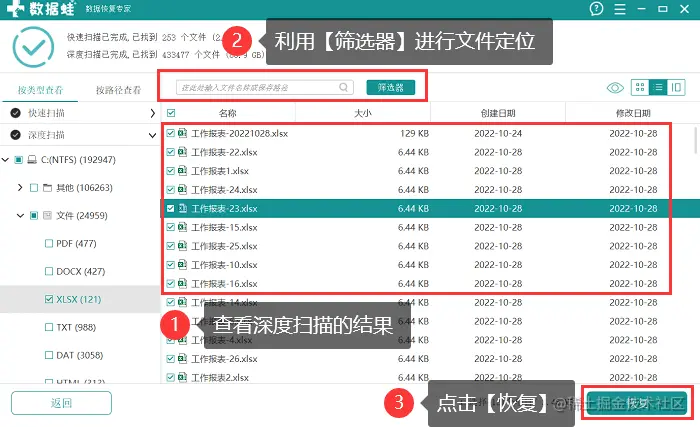The width and height of the screenshot is (700, 427).
Task: Switch to 按类型查看 tab
Action: 40,90
